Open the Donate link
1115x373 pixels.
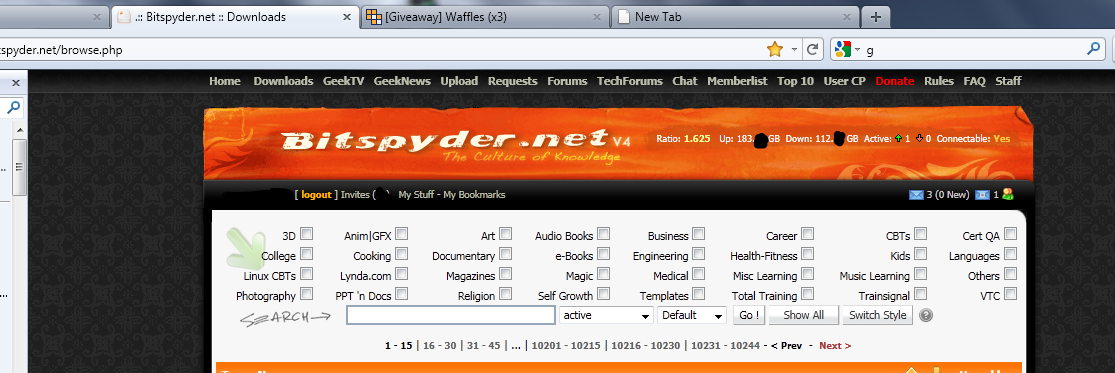click(895, 81)
